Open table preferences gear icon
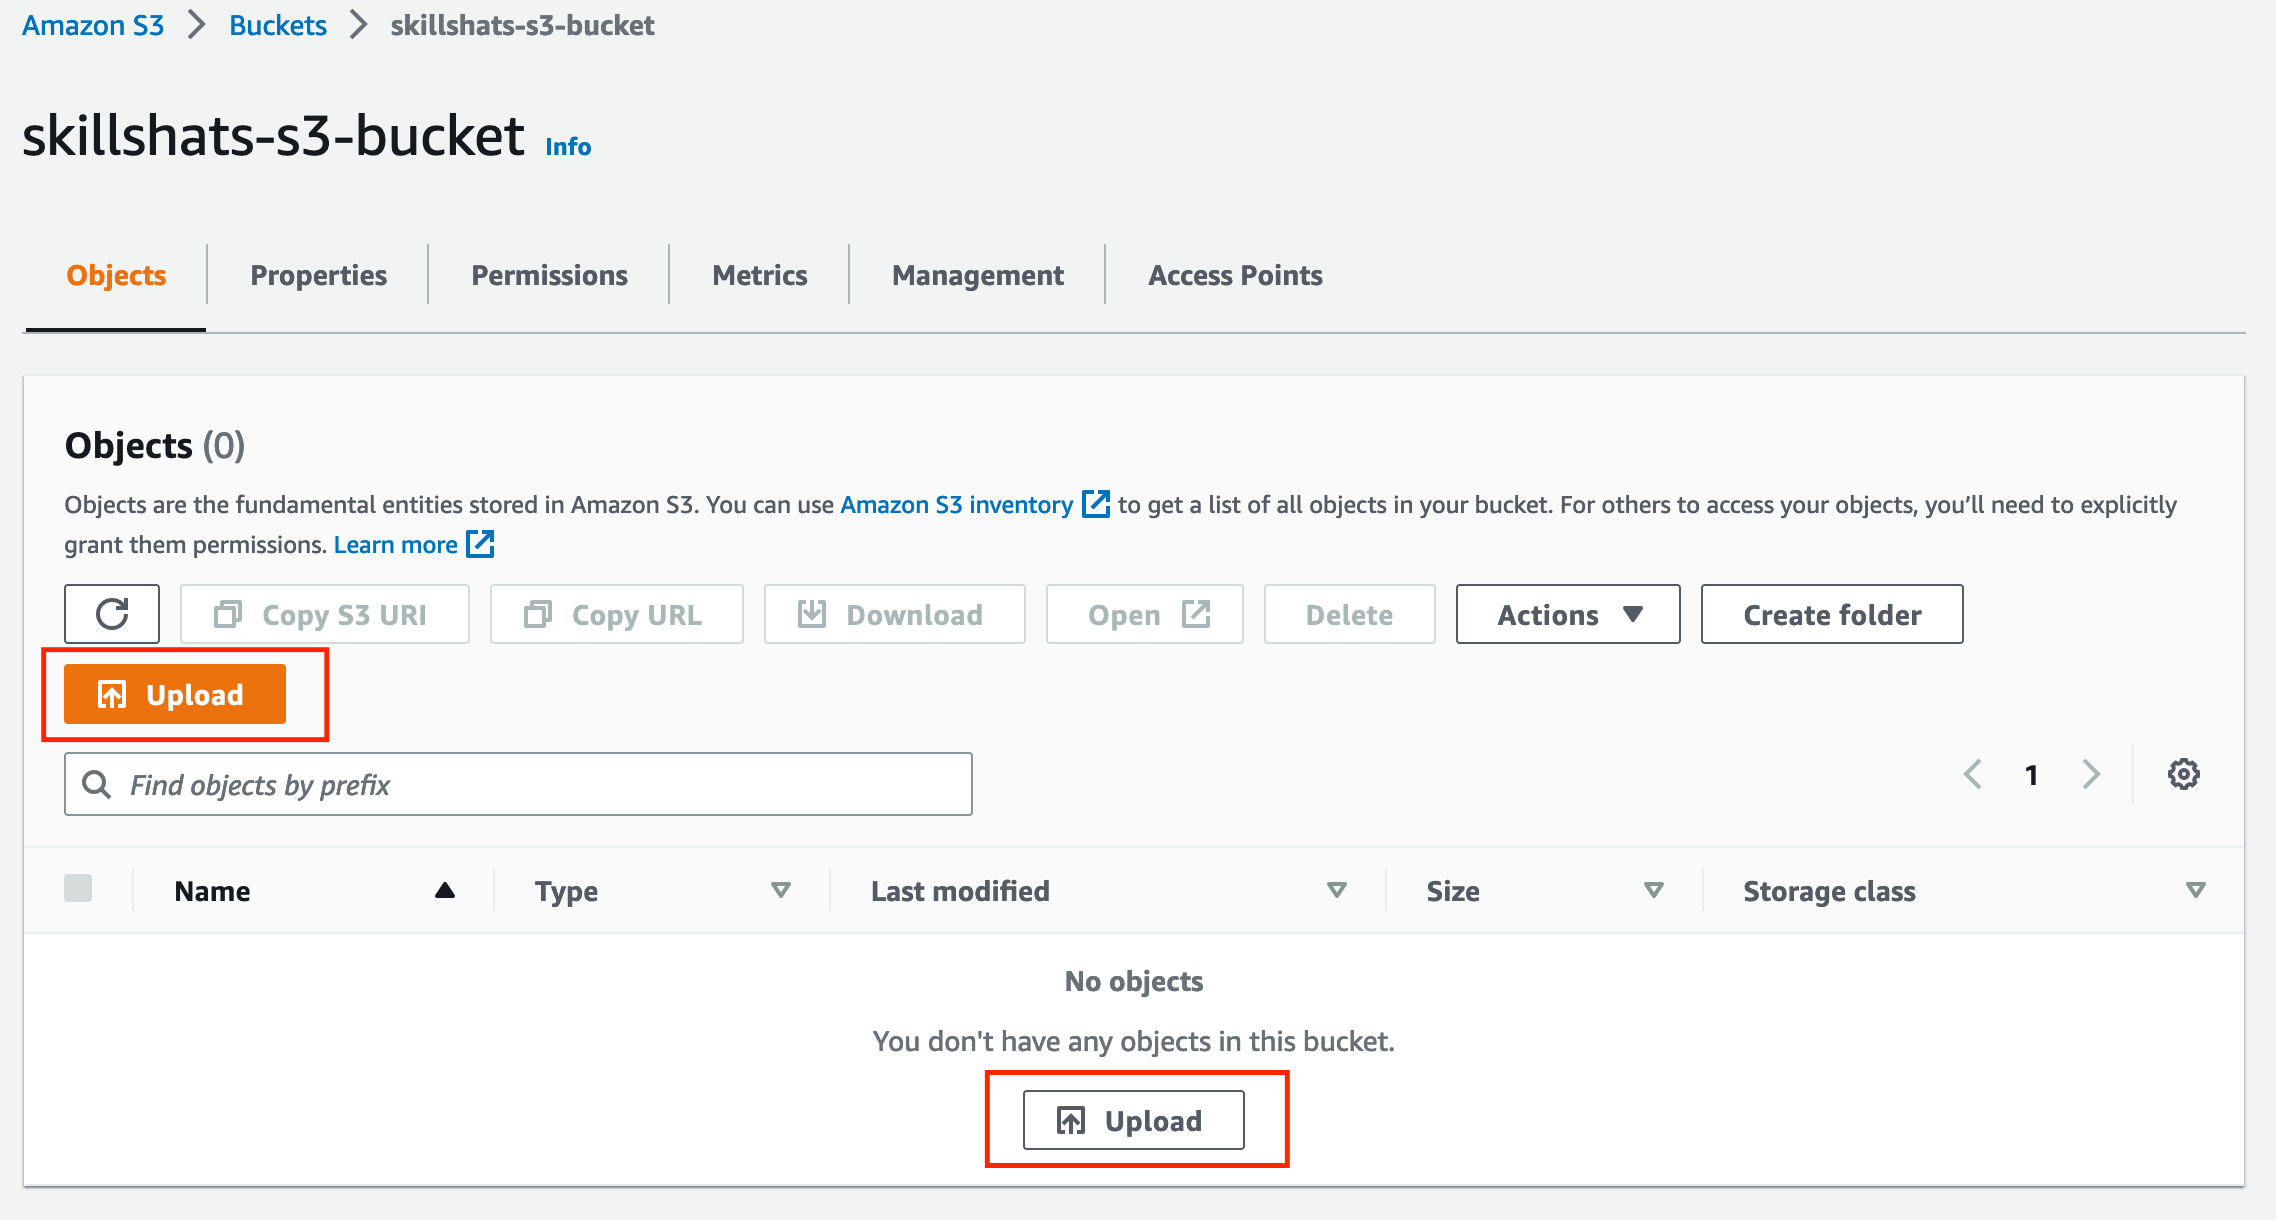Viewport: 2276px width, 1220px height. point(2183,775)
